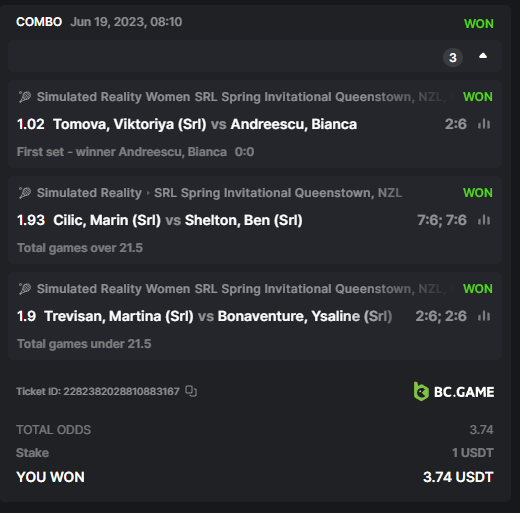
Task: Click tennis racket icon on Cilic match row
Action: click(x=25, y=193)
